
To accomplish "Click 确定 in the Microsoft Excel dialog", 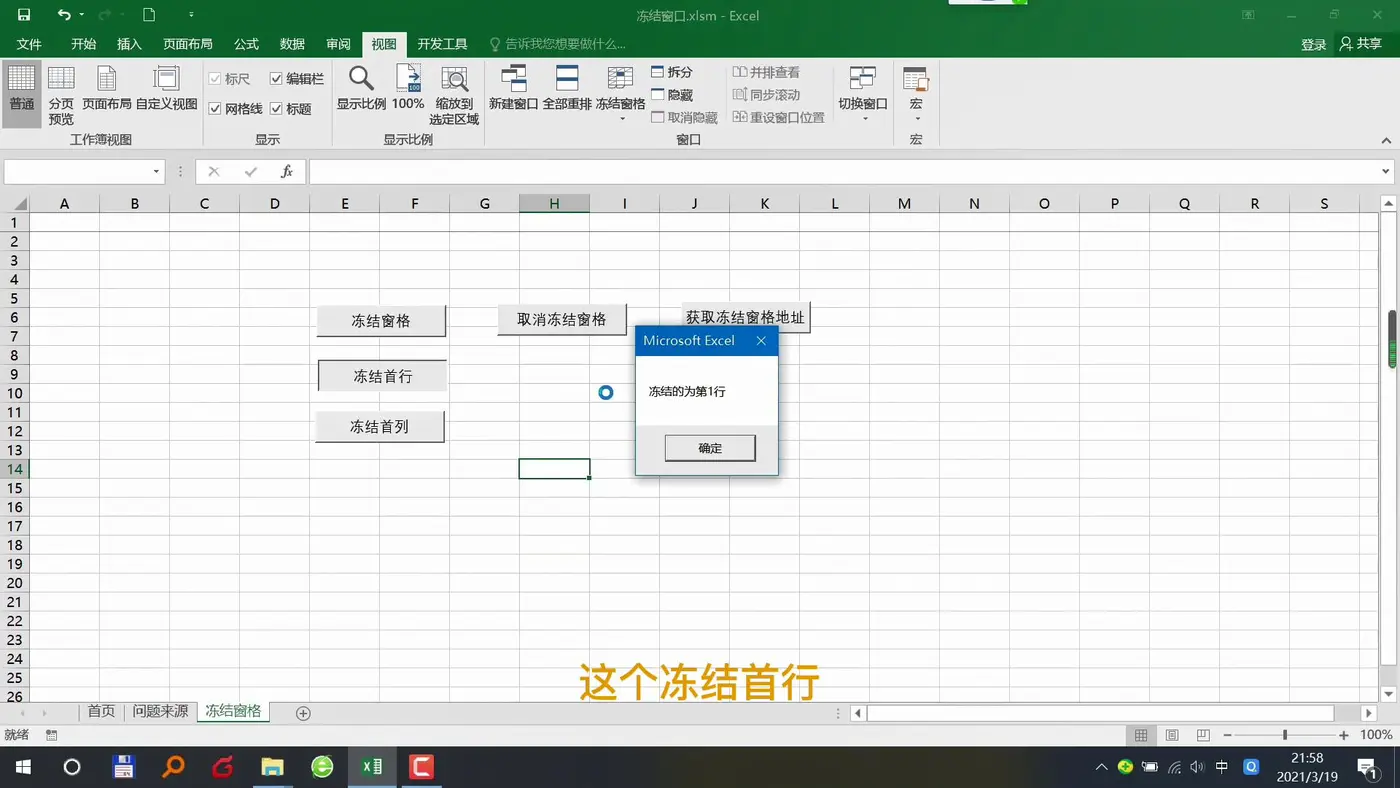I will pos(710,448).
